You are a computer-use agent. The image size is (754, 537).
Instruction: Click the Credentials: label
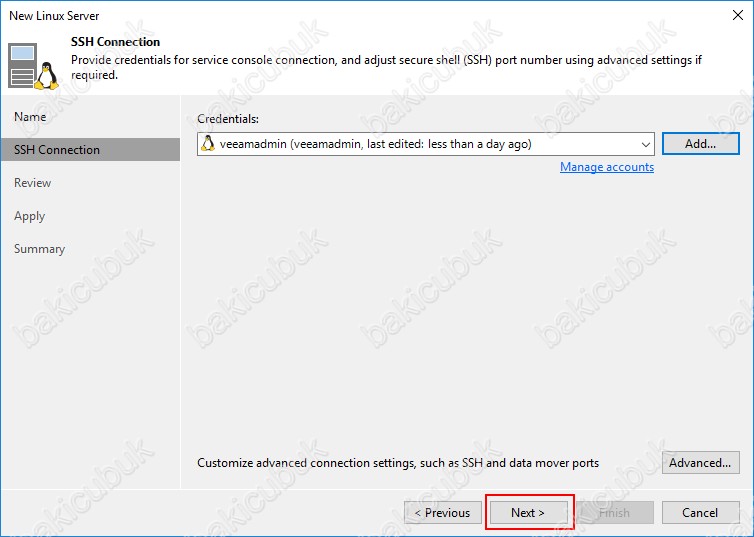click(x=228, y=119)
